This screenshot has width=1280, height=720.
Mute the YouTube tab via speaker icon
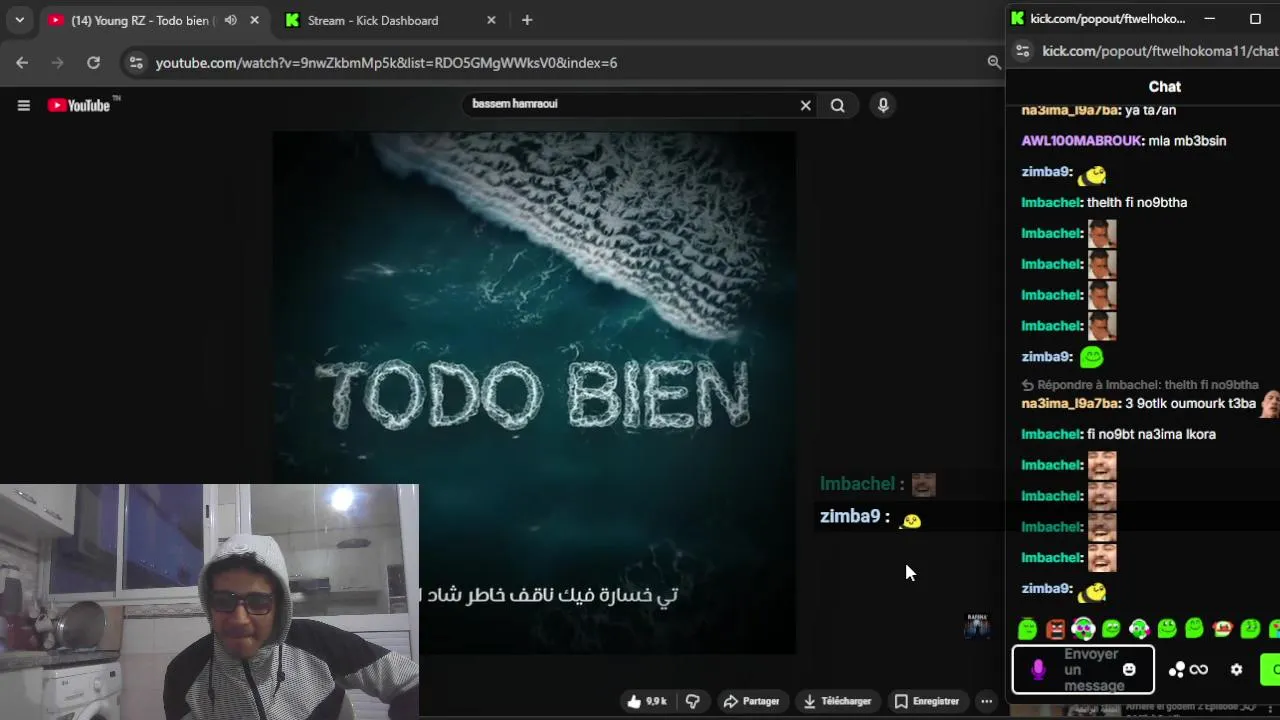pos(231,20)
